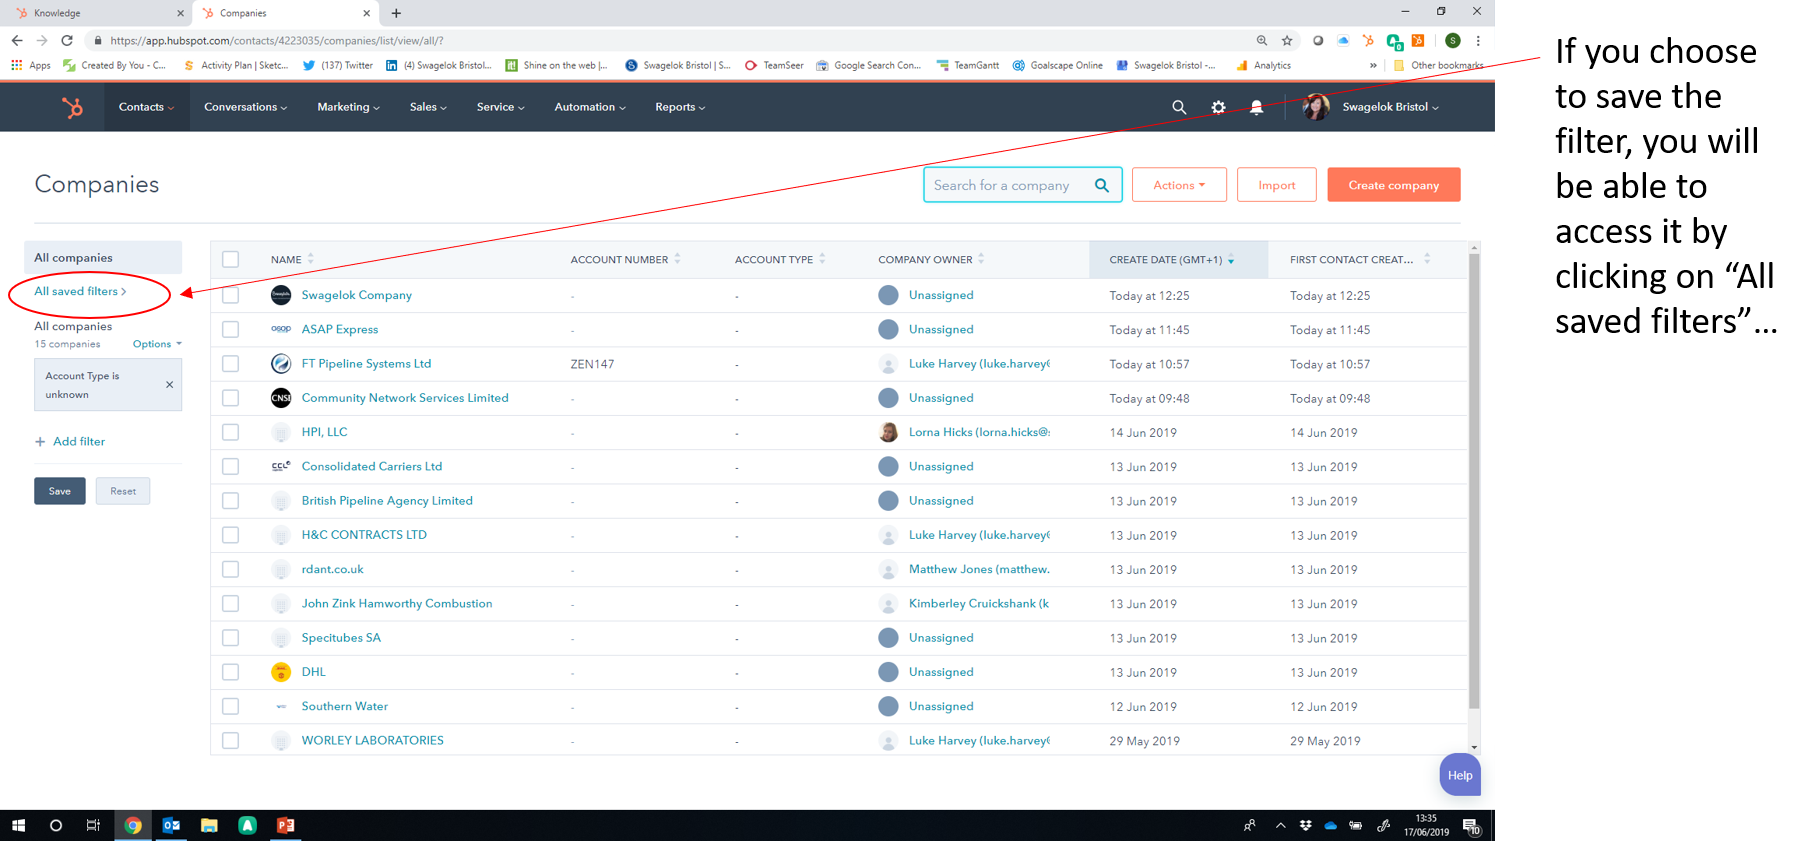Tick checkbox for WORLEY LABORATORIES row
The image size is (1807, 841).
pyautogui.click(x=231, y=740)
